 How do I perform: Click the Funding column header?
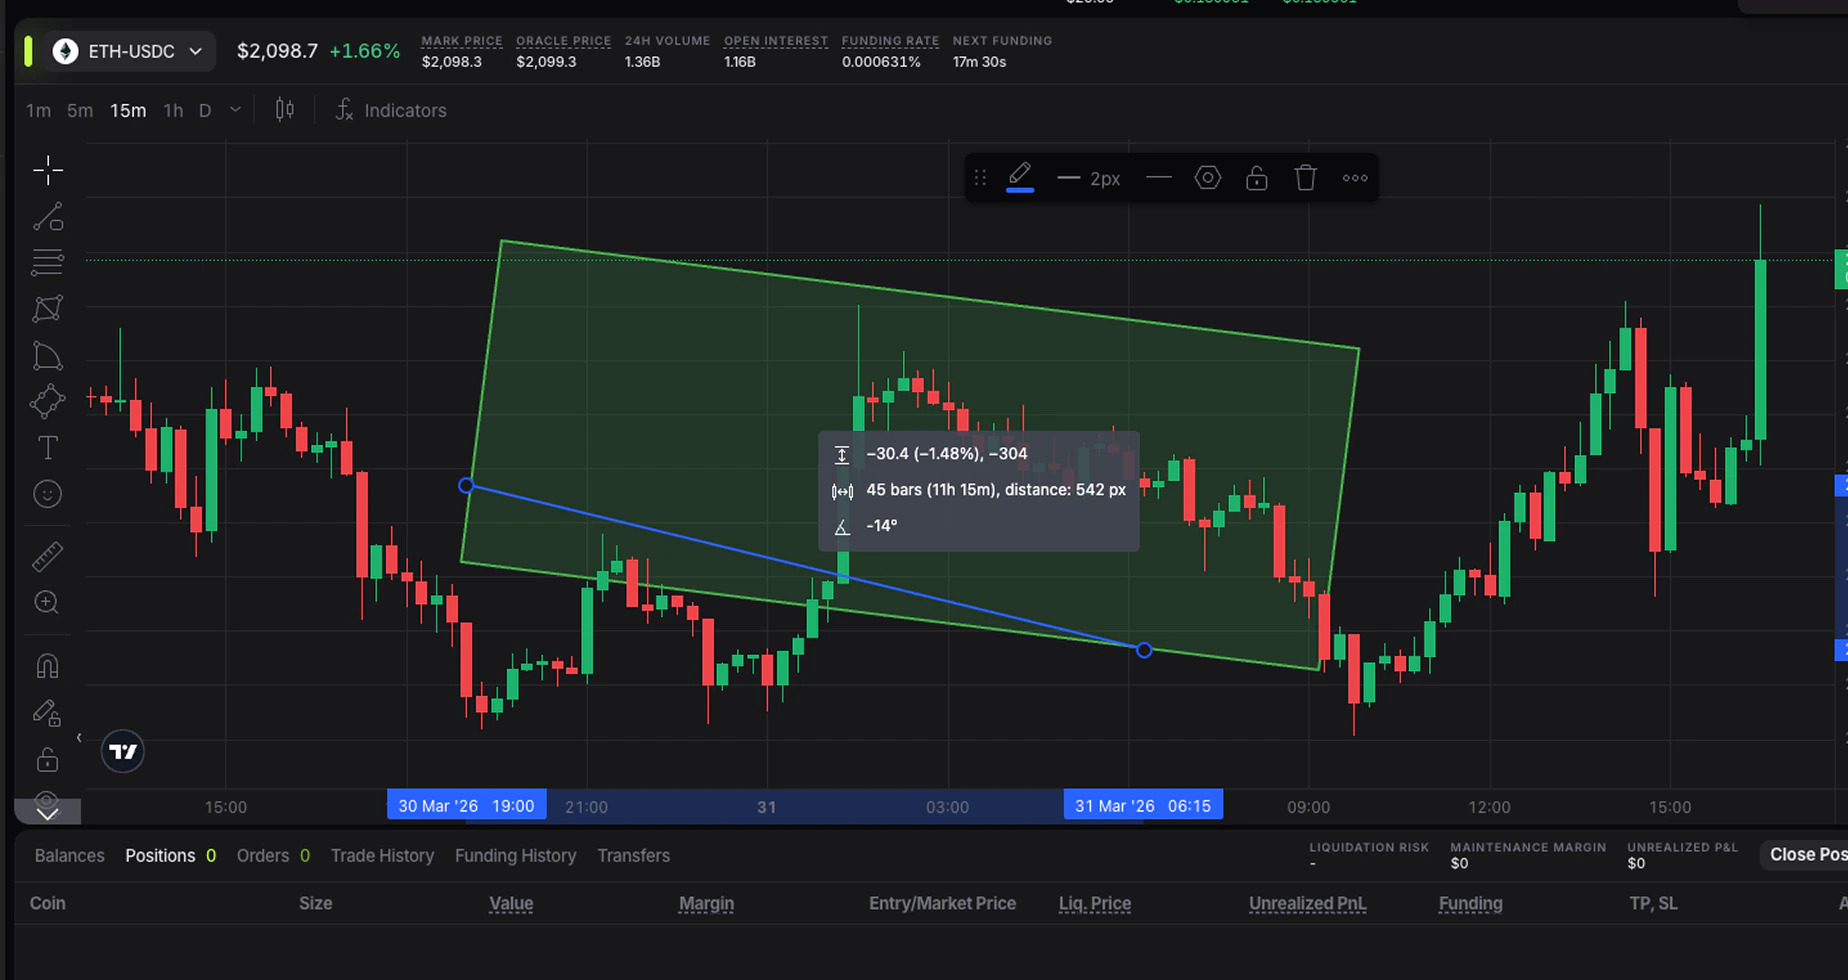(x=1470, y=904)
